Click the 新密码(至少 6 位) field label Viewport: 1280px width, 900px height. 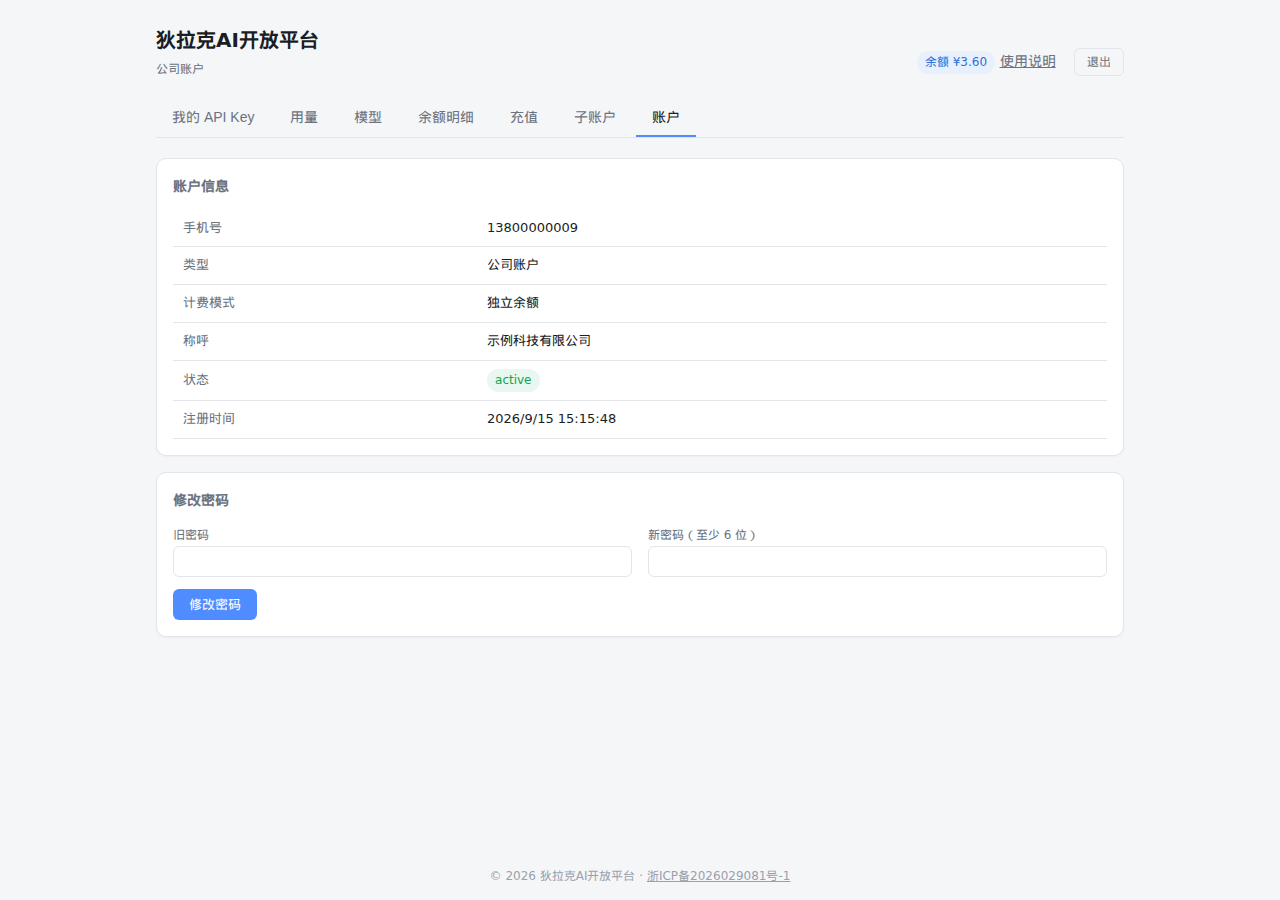702,535
